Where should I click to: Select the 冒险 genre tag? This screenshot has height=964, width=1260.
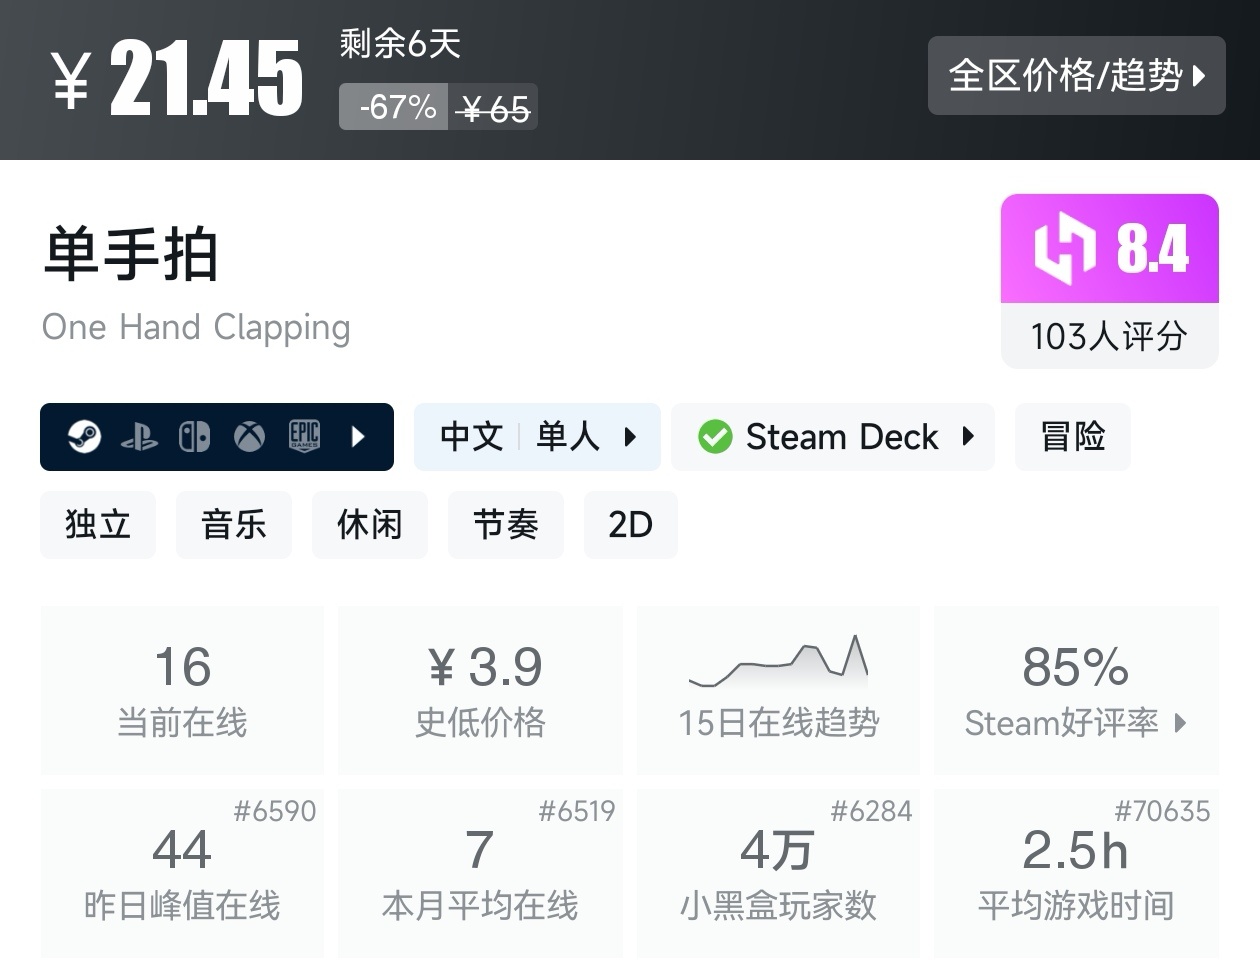(1072, 437)
